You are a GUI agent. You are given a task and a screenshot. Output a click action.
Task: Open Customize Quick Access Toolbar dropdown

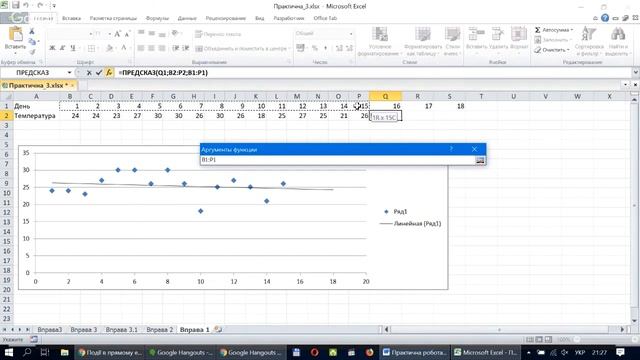[54, 6]
